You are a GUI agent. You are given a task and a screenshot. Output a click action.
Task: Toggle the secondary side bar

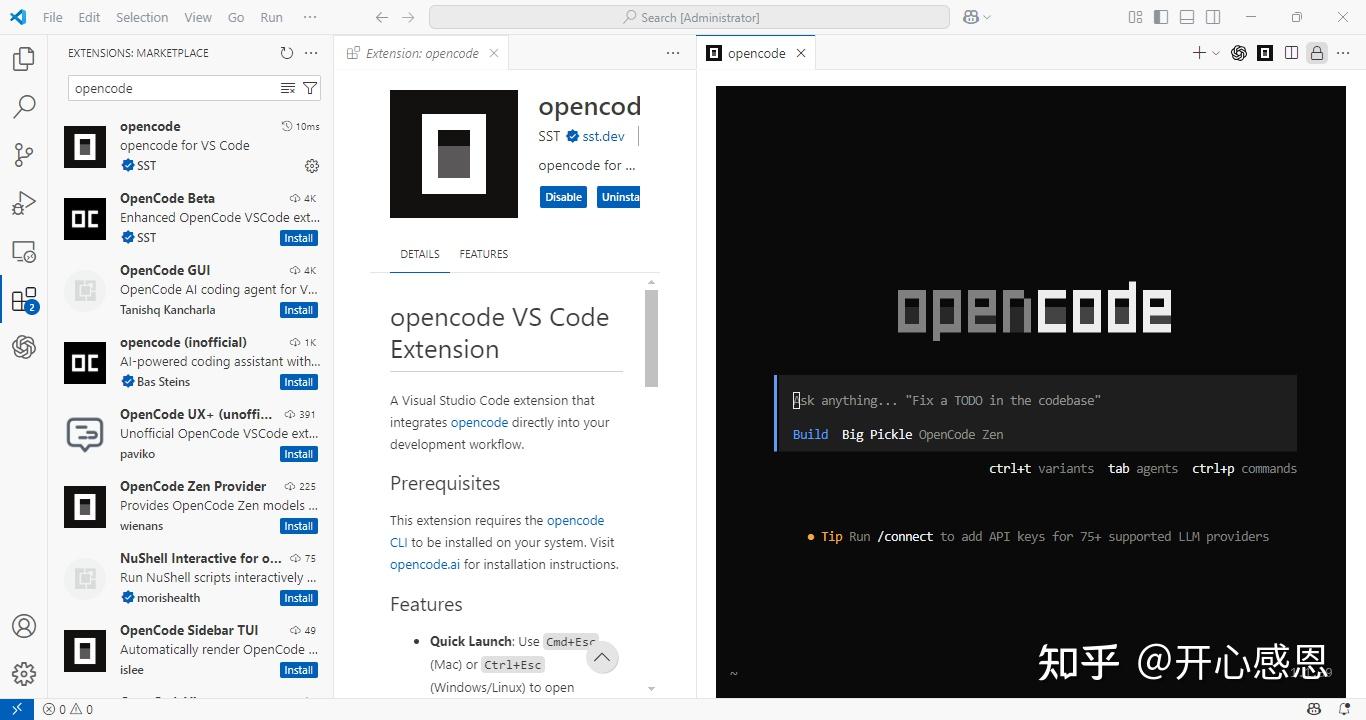(x=1211, y=17)
